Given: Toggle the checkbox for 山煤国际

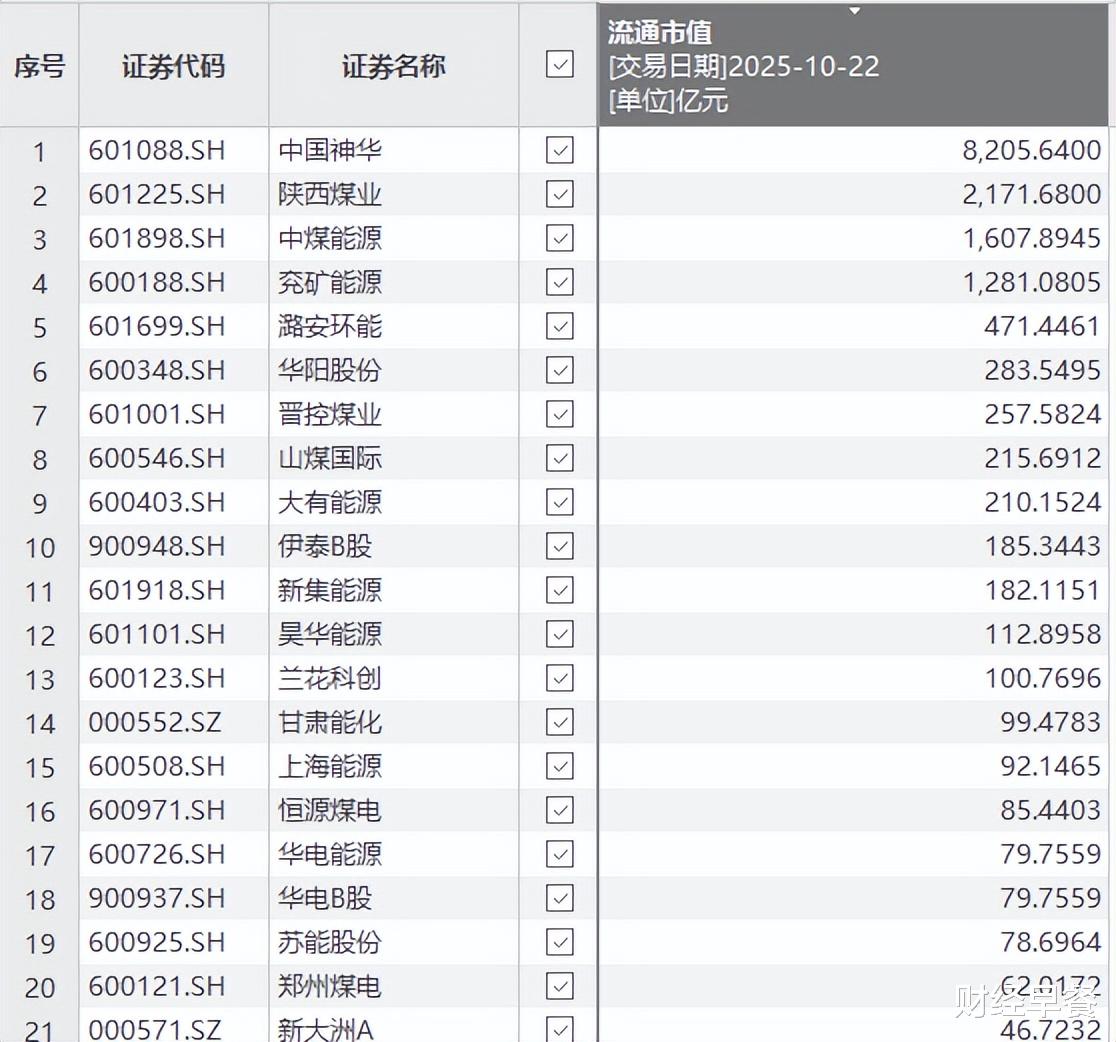Looking at the screenshot, I should click(x=559, y=458).
